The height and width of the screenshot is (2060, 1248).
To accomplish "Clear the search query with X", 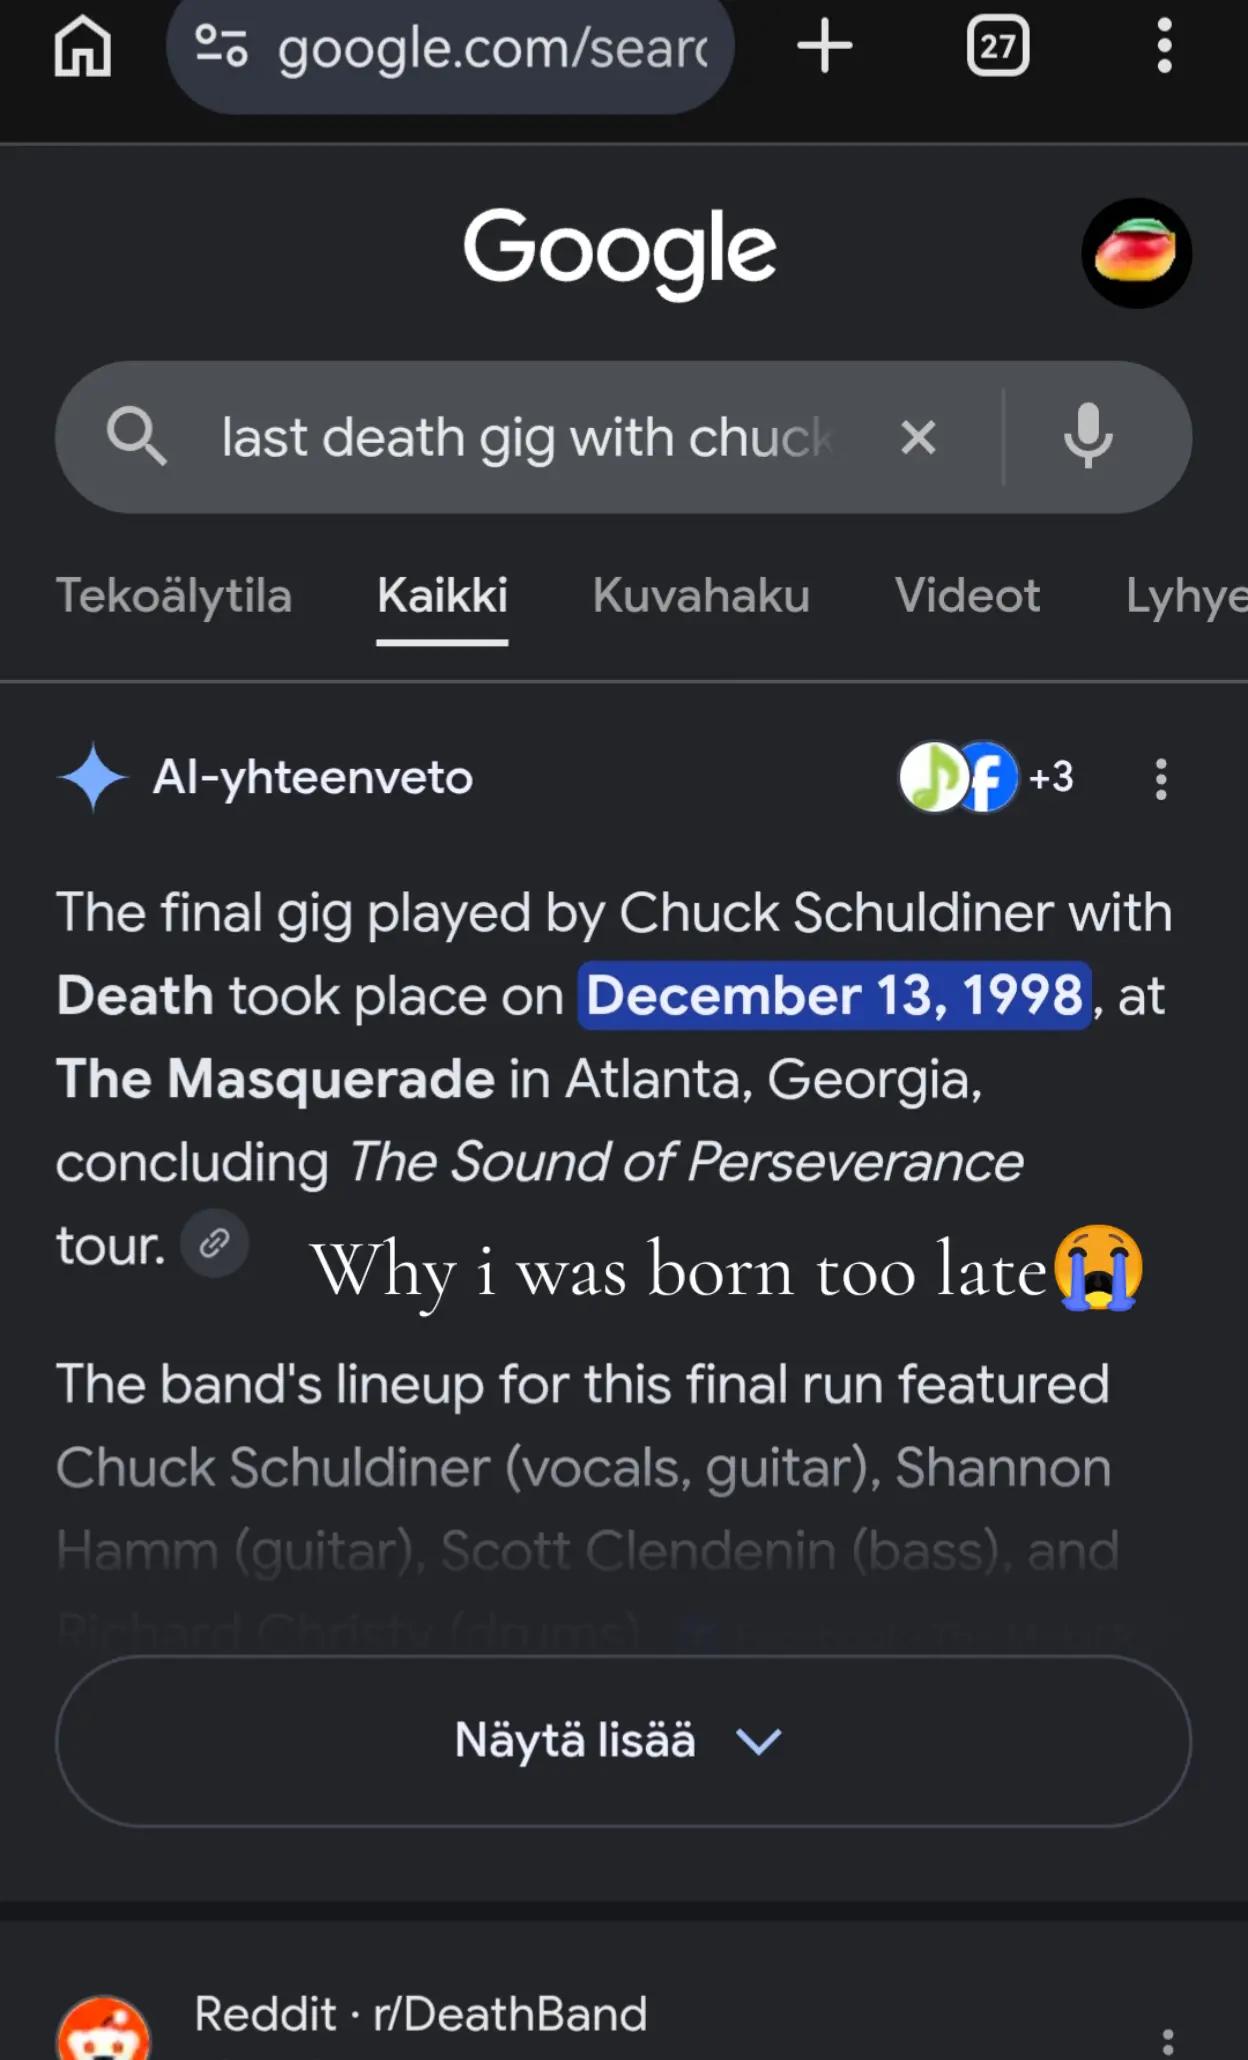I will tap(918, 437).
